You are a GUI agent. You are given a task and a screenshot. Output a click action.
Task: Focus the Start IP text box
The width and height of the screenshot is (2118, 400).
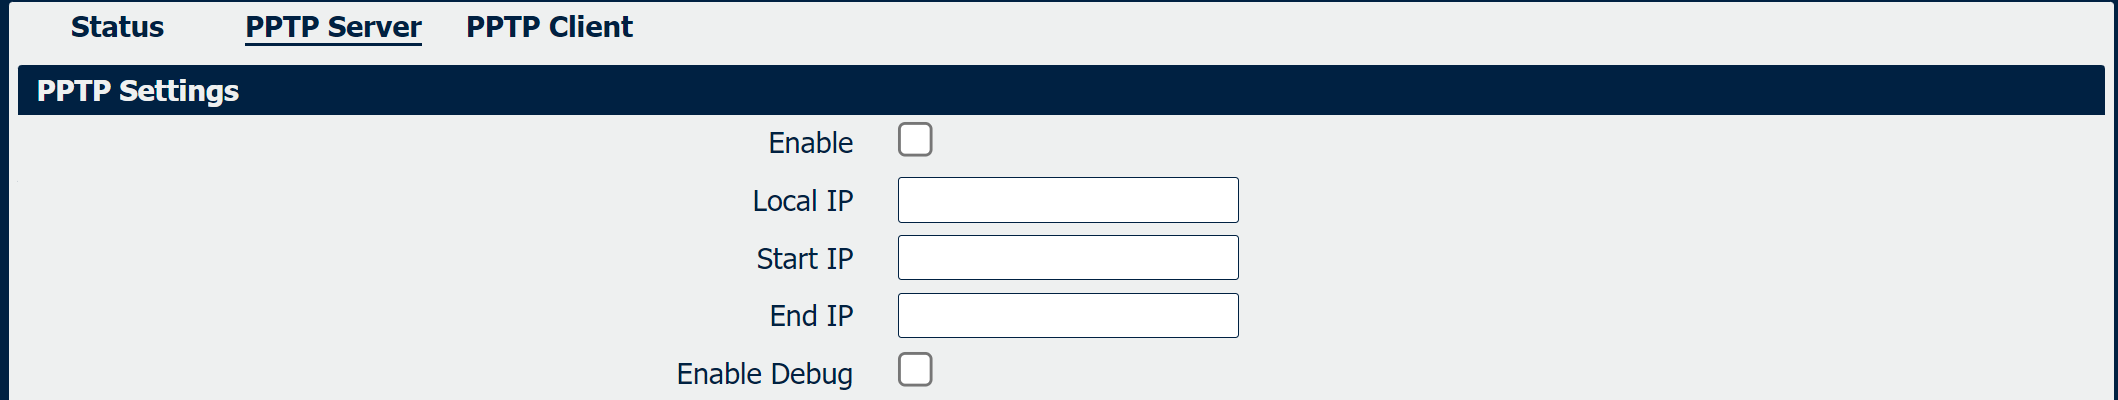point(1068,258)
